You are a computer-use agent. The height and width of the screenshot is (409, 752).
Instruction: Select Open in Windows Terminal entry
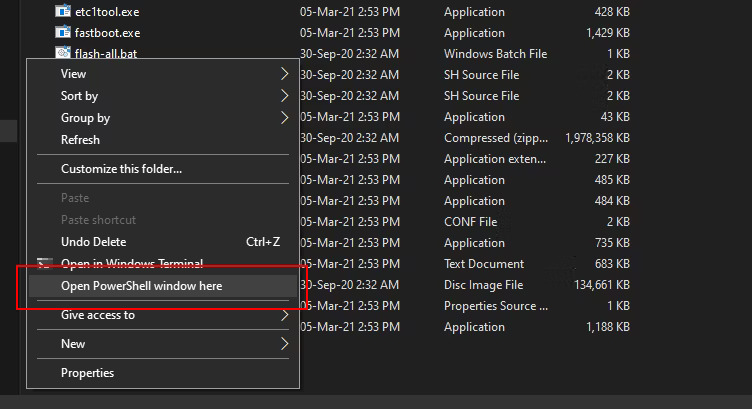(132, 264)
